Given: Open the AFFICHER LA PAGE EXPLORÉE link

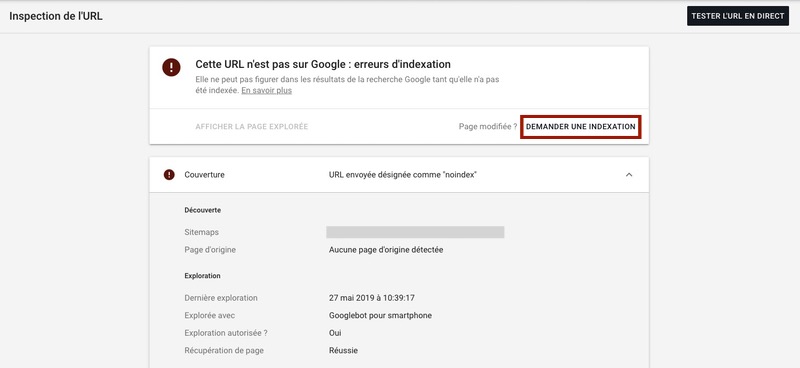Looking at the screenshot, I should point(252,127).
